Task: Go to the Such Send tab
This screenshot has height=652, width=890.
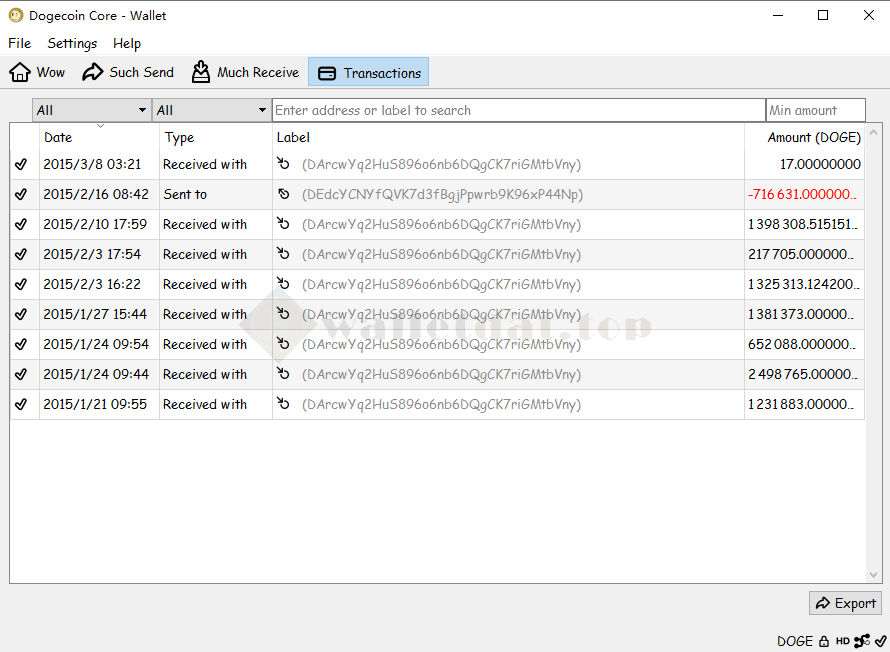Action: click(128, 72)
